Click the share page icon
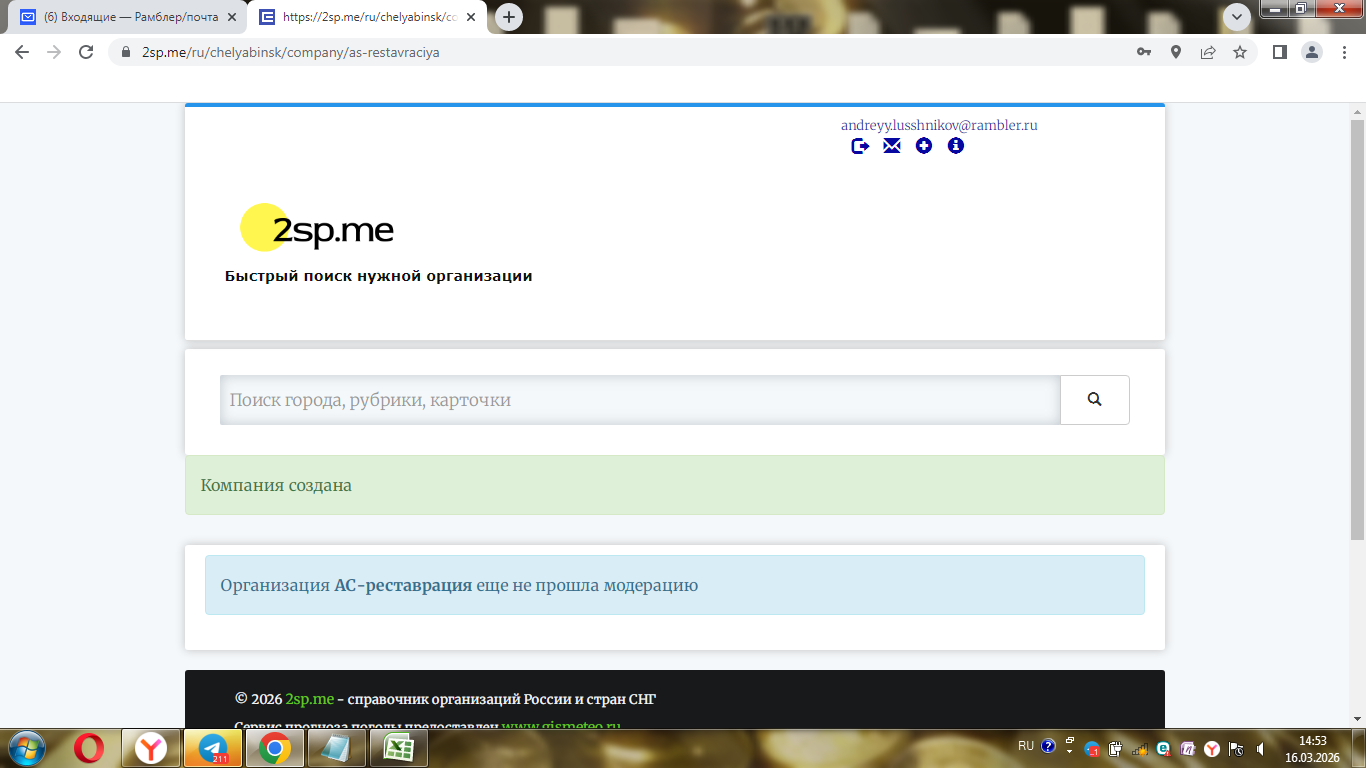This screenshot has height=768, width=1366. [1208, 52]
